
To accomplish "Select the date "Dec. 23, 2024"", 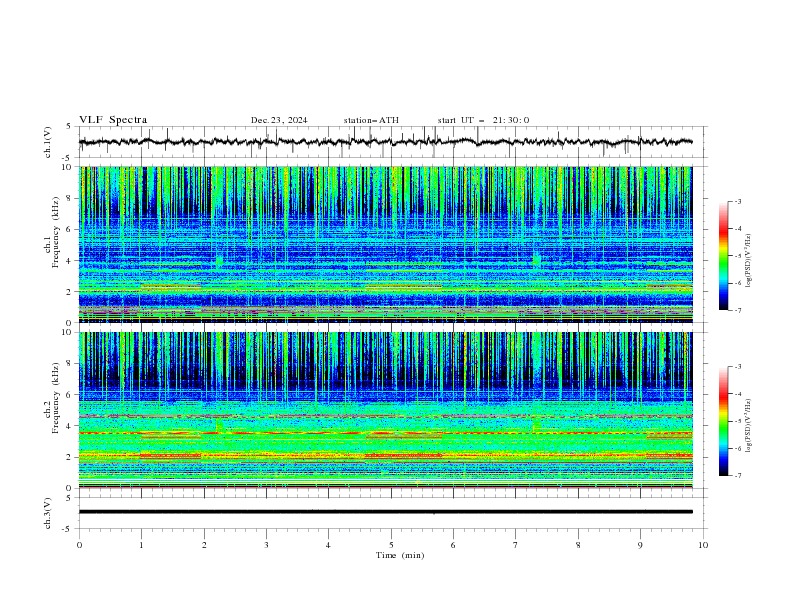I will [279, 120].
